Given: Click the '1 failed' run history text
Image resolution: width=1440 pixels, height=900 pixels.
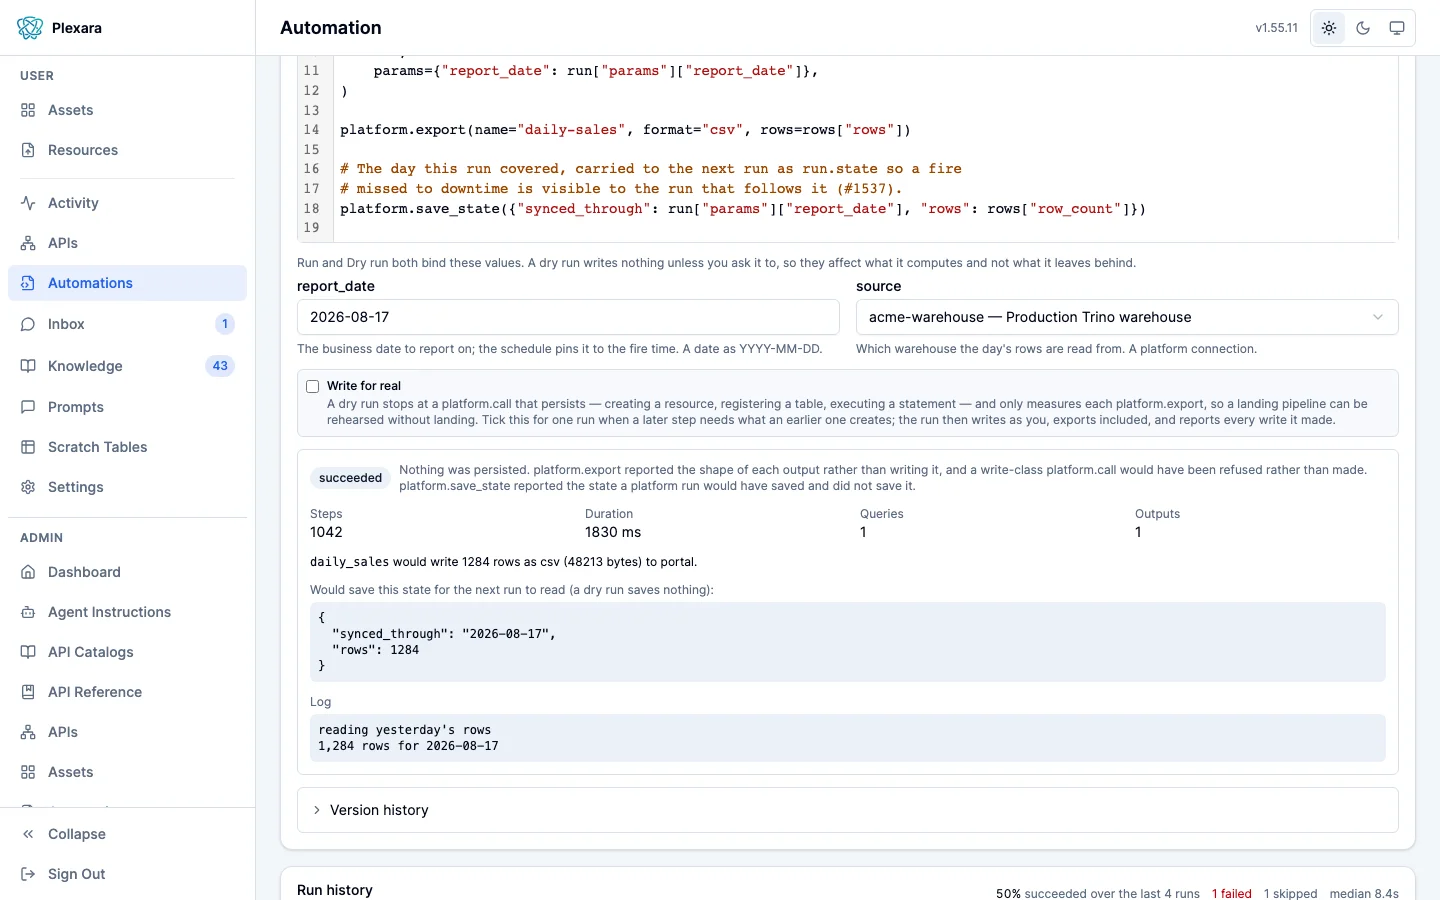Looking at the screenshot, I should [x=1232, y=894].
